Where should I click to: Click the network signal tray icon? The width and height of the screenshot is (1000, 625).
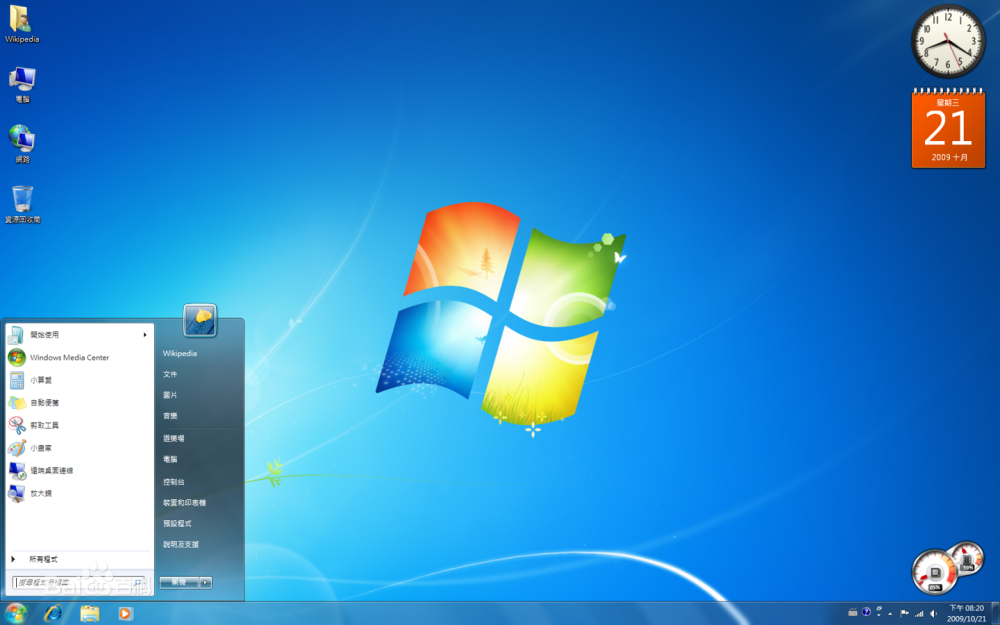(x=918, y=613)
